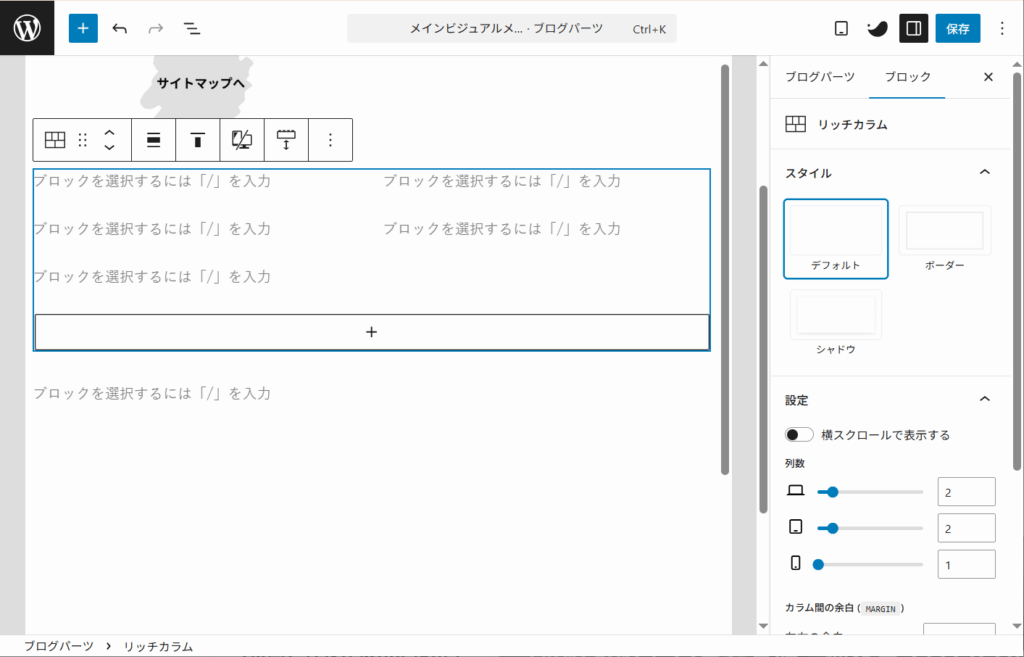This screenshot has width=1024, height=657.
Task: Move block up with the up chevron
Action: tap(110, 133)
